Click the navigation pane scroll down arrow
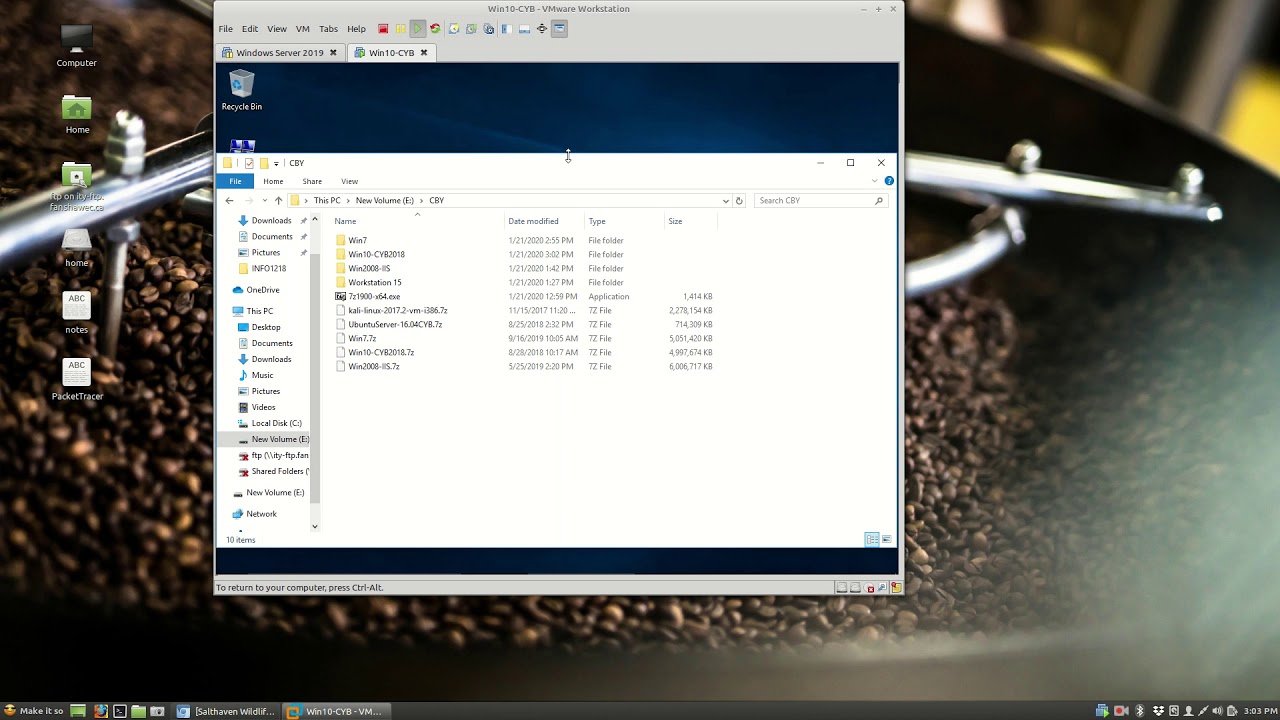The height and width of the screenshot is (720, 1280). tap(315, 526)
